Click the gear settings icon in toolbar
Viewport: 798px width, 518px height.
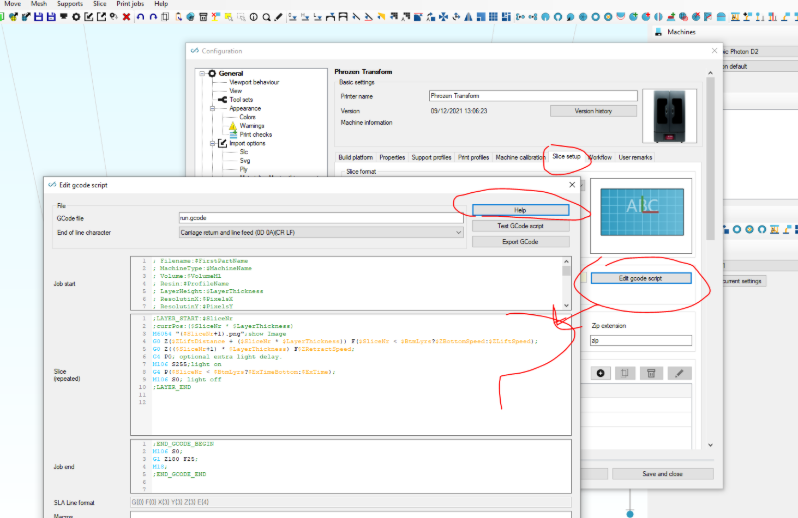click(x=76, y=17)
